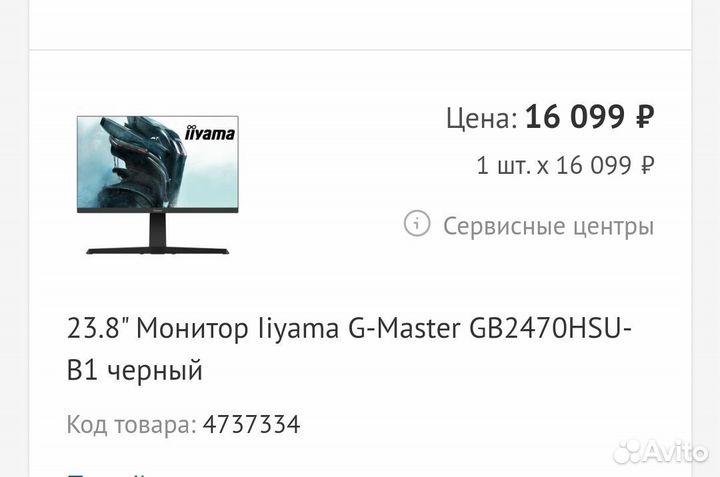The width and height of the screenshot is (720, 477).
Task: Open the iiyama monitor product thumbnail
Action: coord(158,185)
